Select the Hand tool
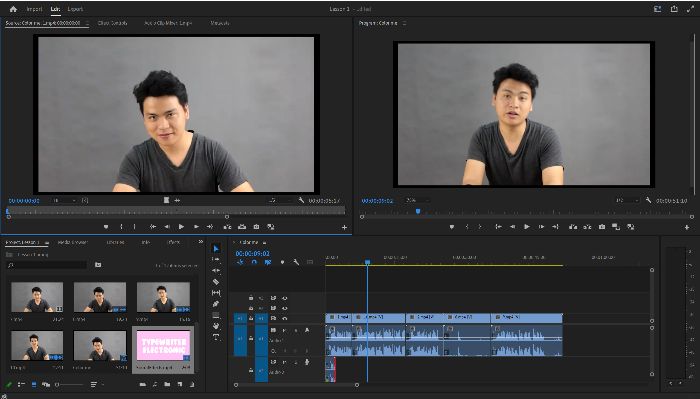Screen dimensions: 700x399 [x=216, y=326]
